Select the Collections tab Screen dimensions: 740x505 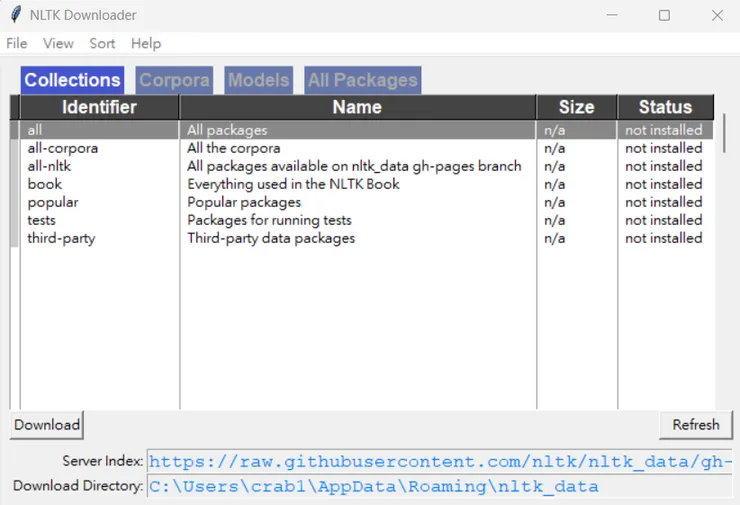[x=72, y=80]
